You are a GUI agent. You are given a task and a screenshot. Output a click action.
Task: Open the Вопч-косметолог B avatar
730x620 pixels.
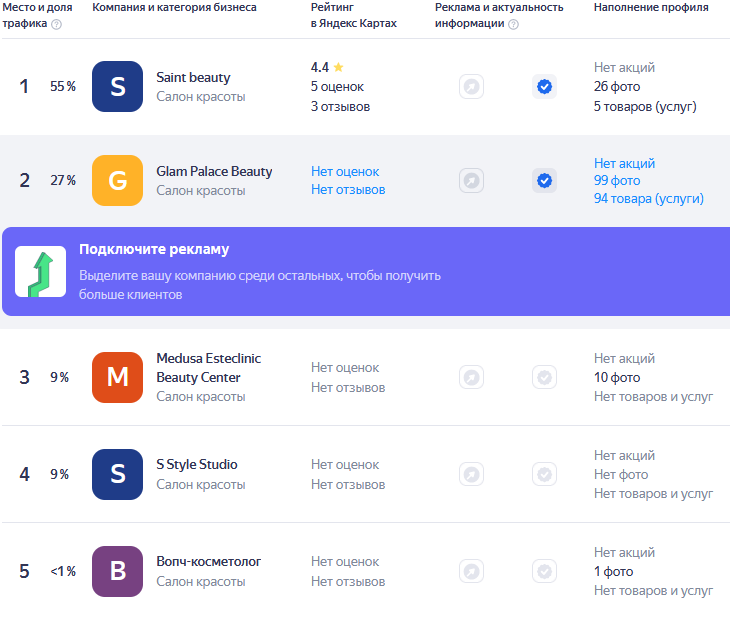click(117, 572)
